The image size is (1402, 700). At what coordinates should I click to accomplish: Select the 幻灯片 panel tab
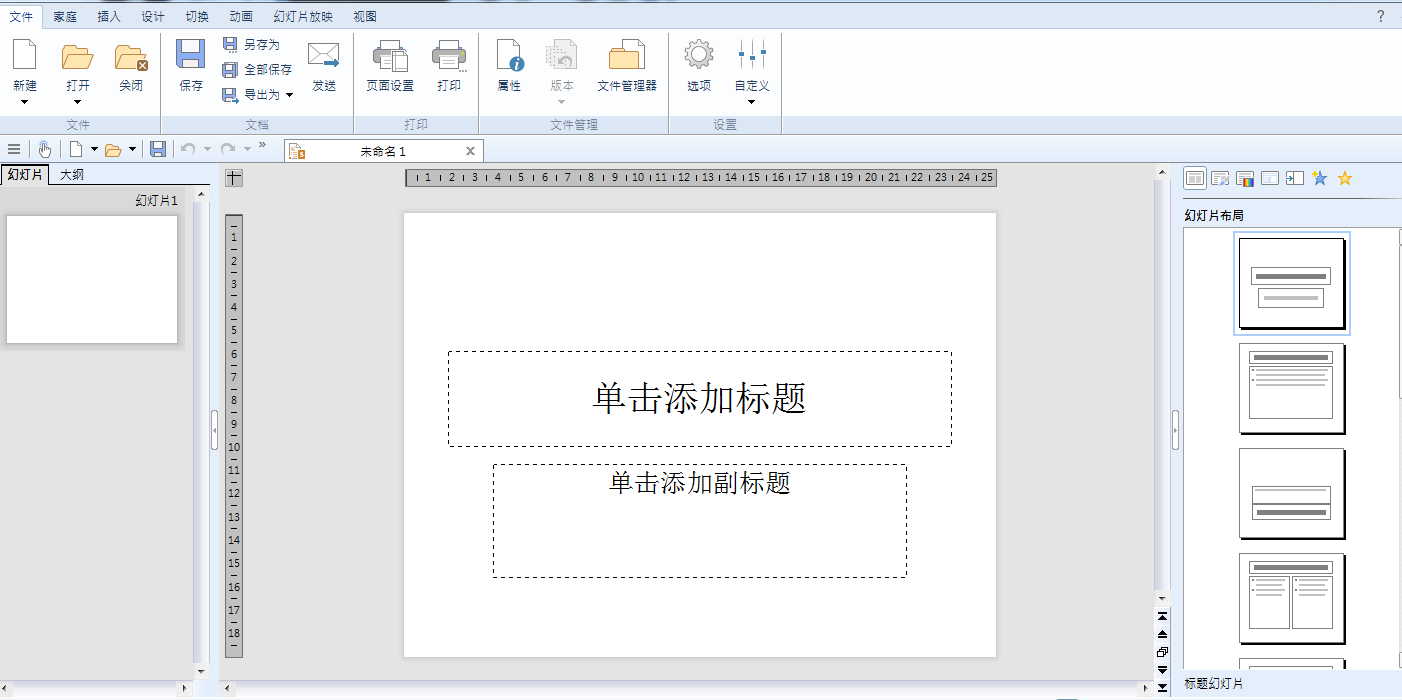[24, 174]
